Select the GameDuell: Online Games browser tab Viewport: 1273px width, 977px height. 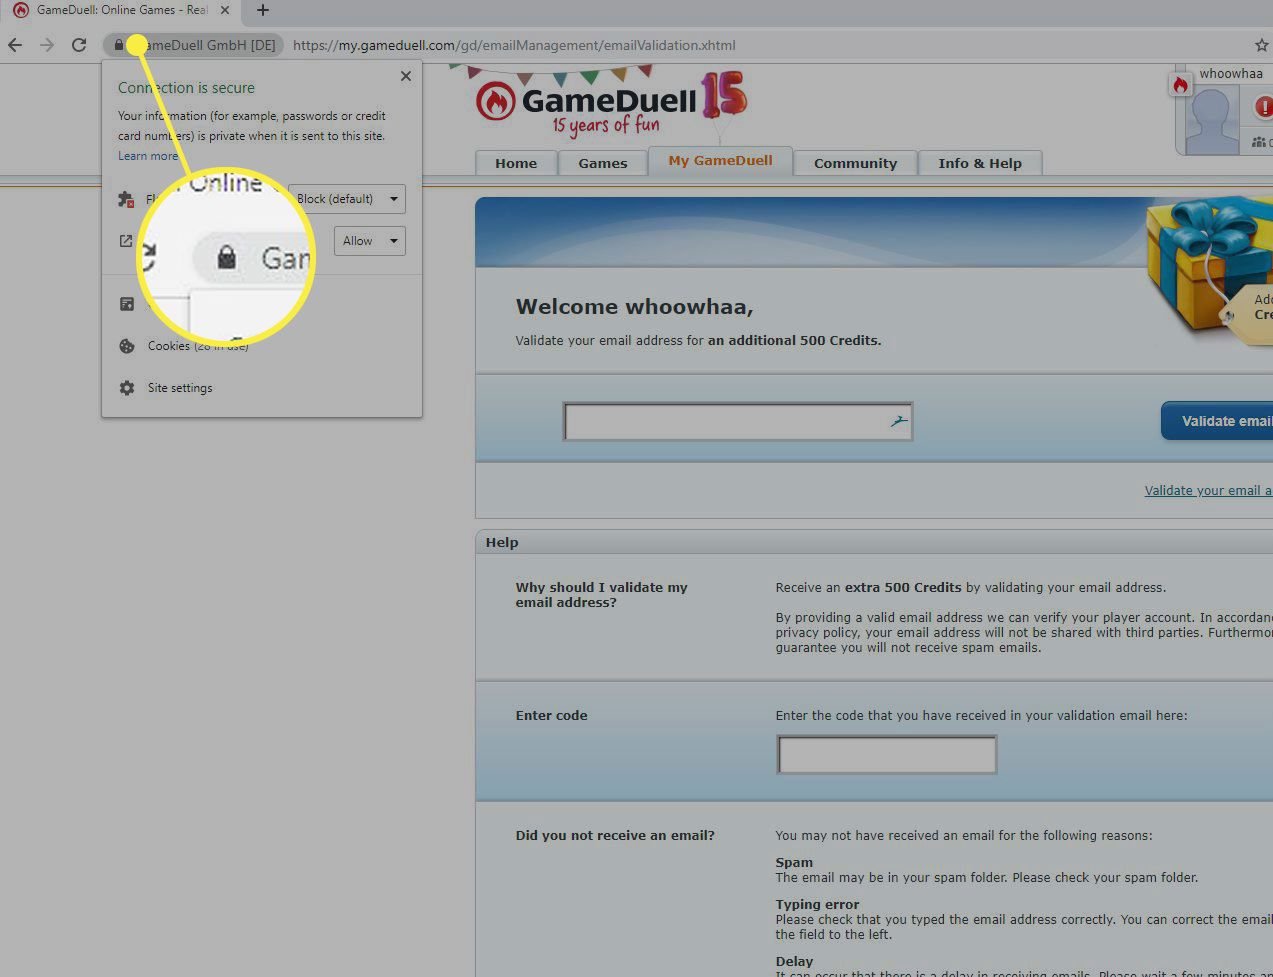click(121, 10)
